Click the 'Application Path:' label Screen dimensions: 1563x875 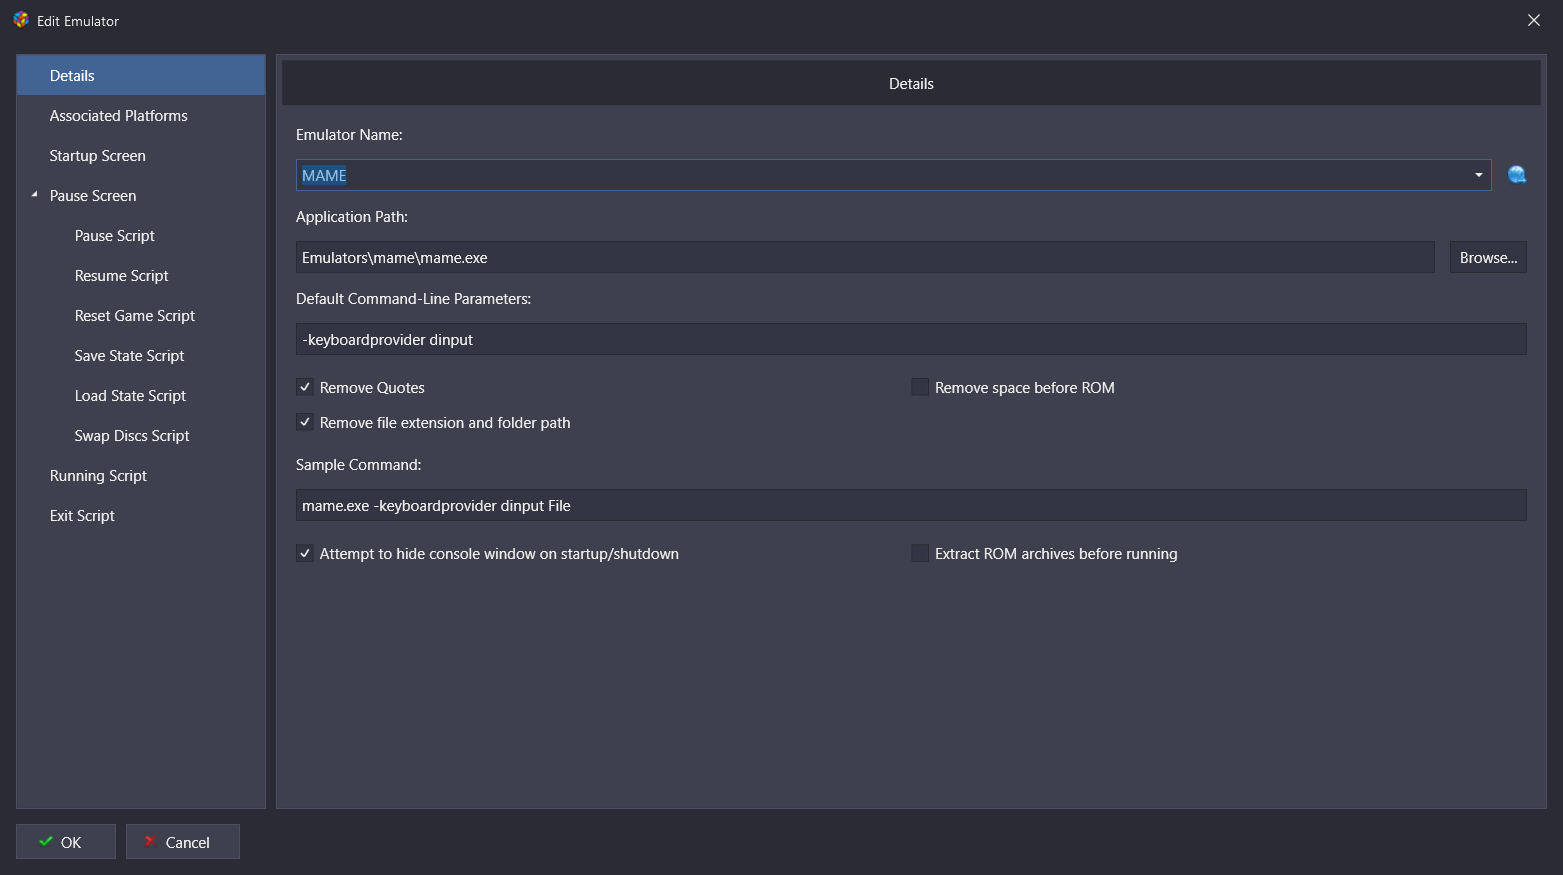tap(352, 216)
